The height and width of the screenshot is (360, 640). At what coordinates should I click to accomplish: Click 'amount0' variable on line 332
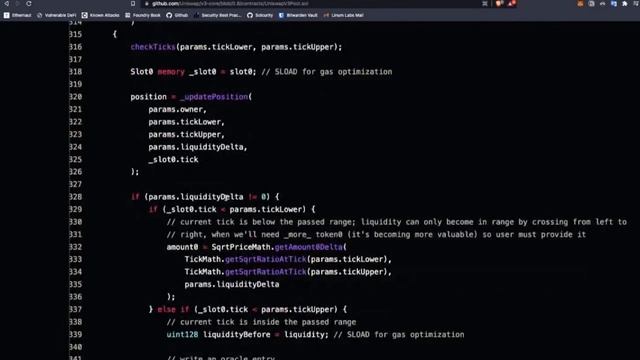pyautogui.click(x=182, y=247)
